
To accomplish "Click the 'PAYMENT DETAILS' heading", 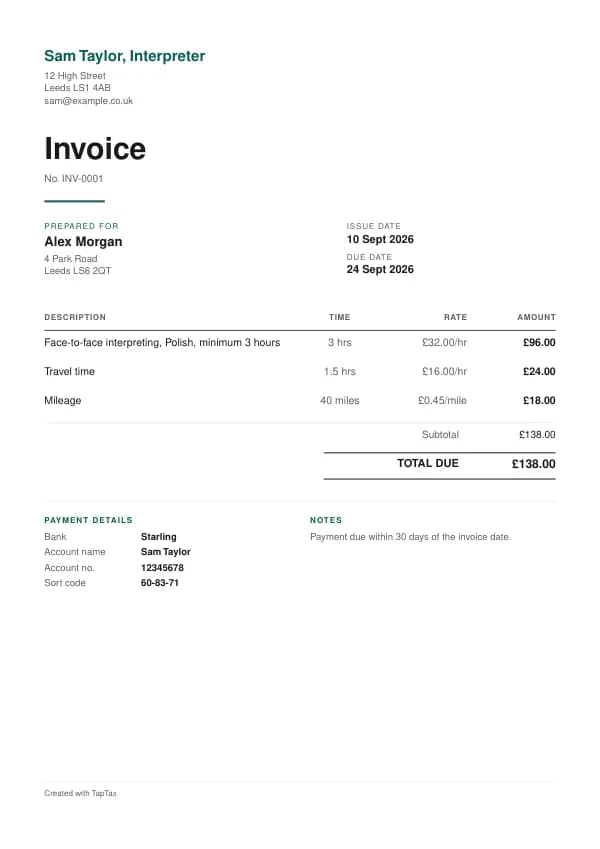I will point(88,520).
